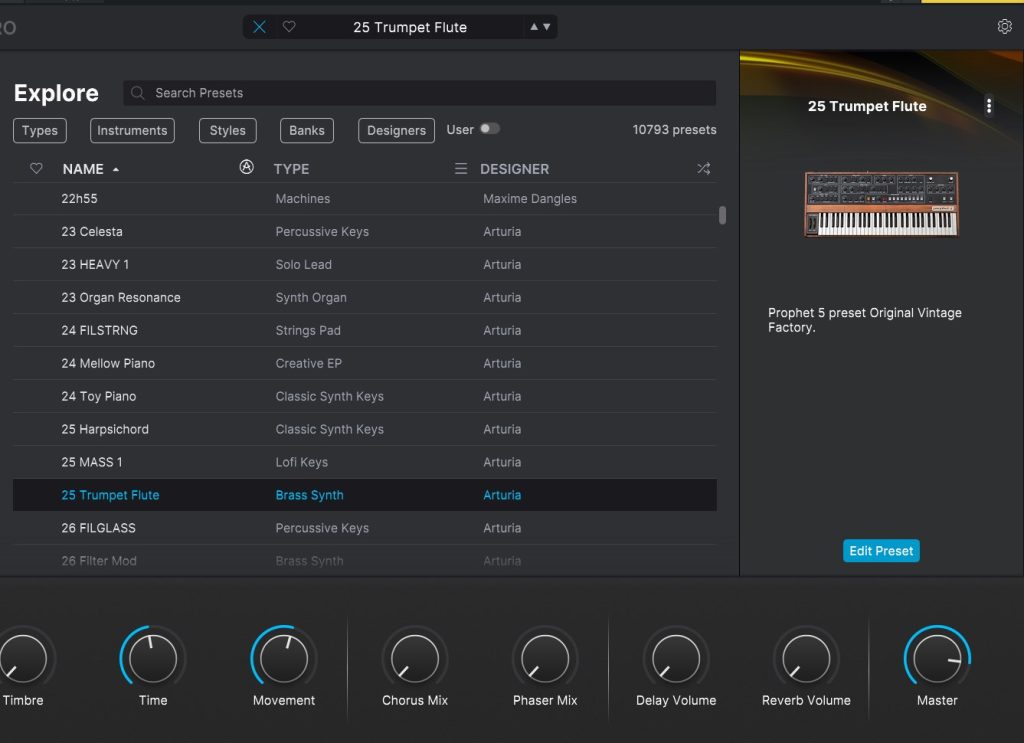Select the 24 Mellow Piano preset
The image size is (1024, 743).
click(x=108, y=363)
